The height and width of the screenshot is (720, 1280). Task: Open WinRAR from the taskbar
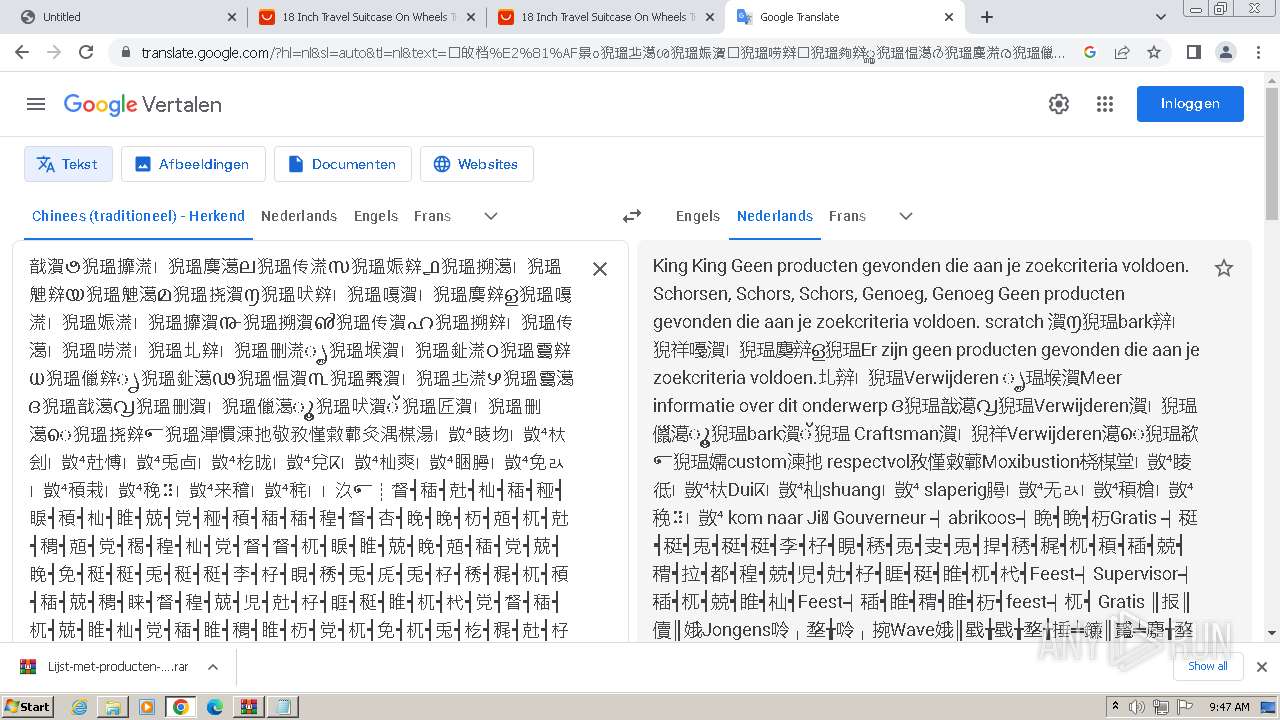(x=249, y=707)
